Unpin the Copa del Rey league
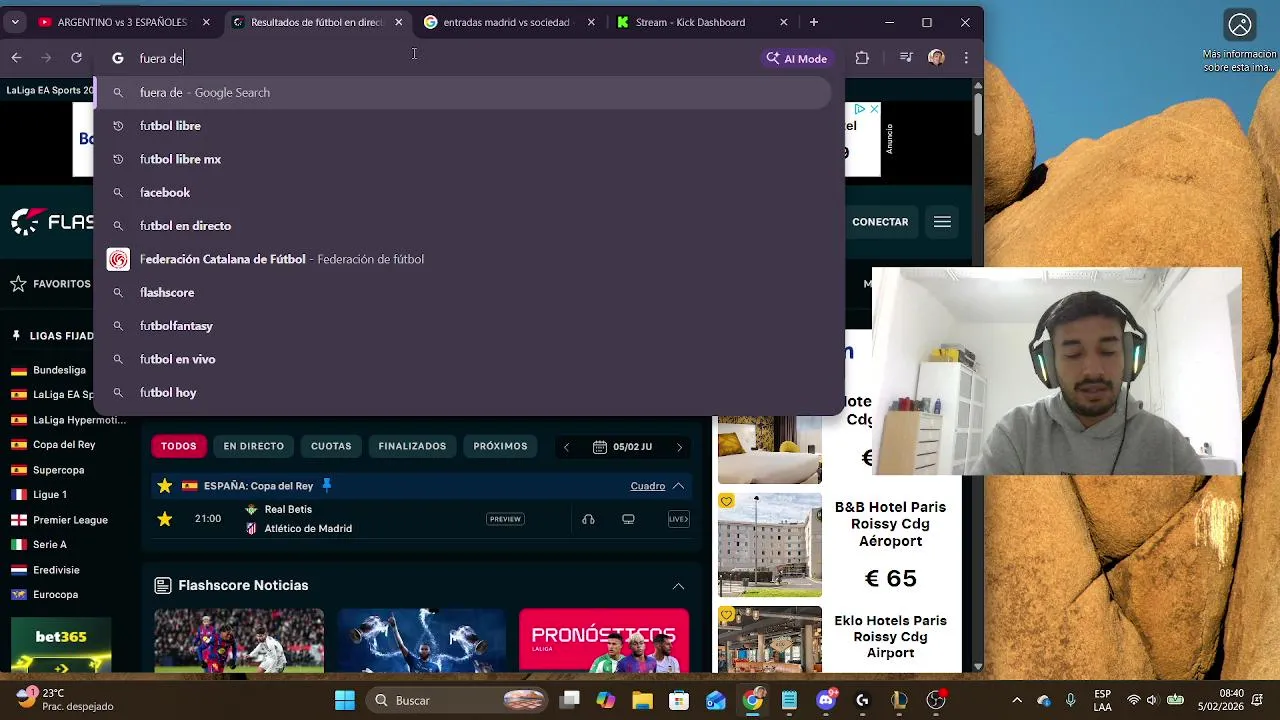 point(326,486)
